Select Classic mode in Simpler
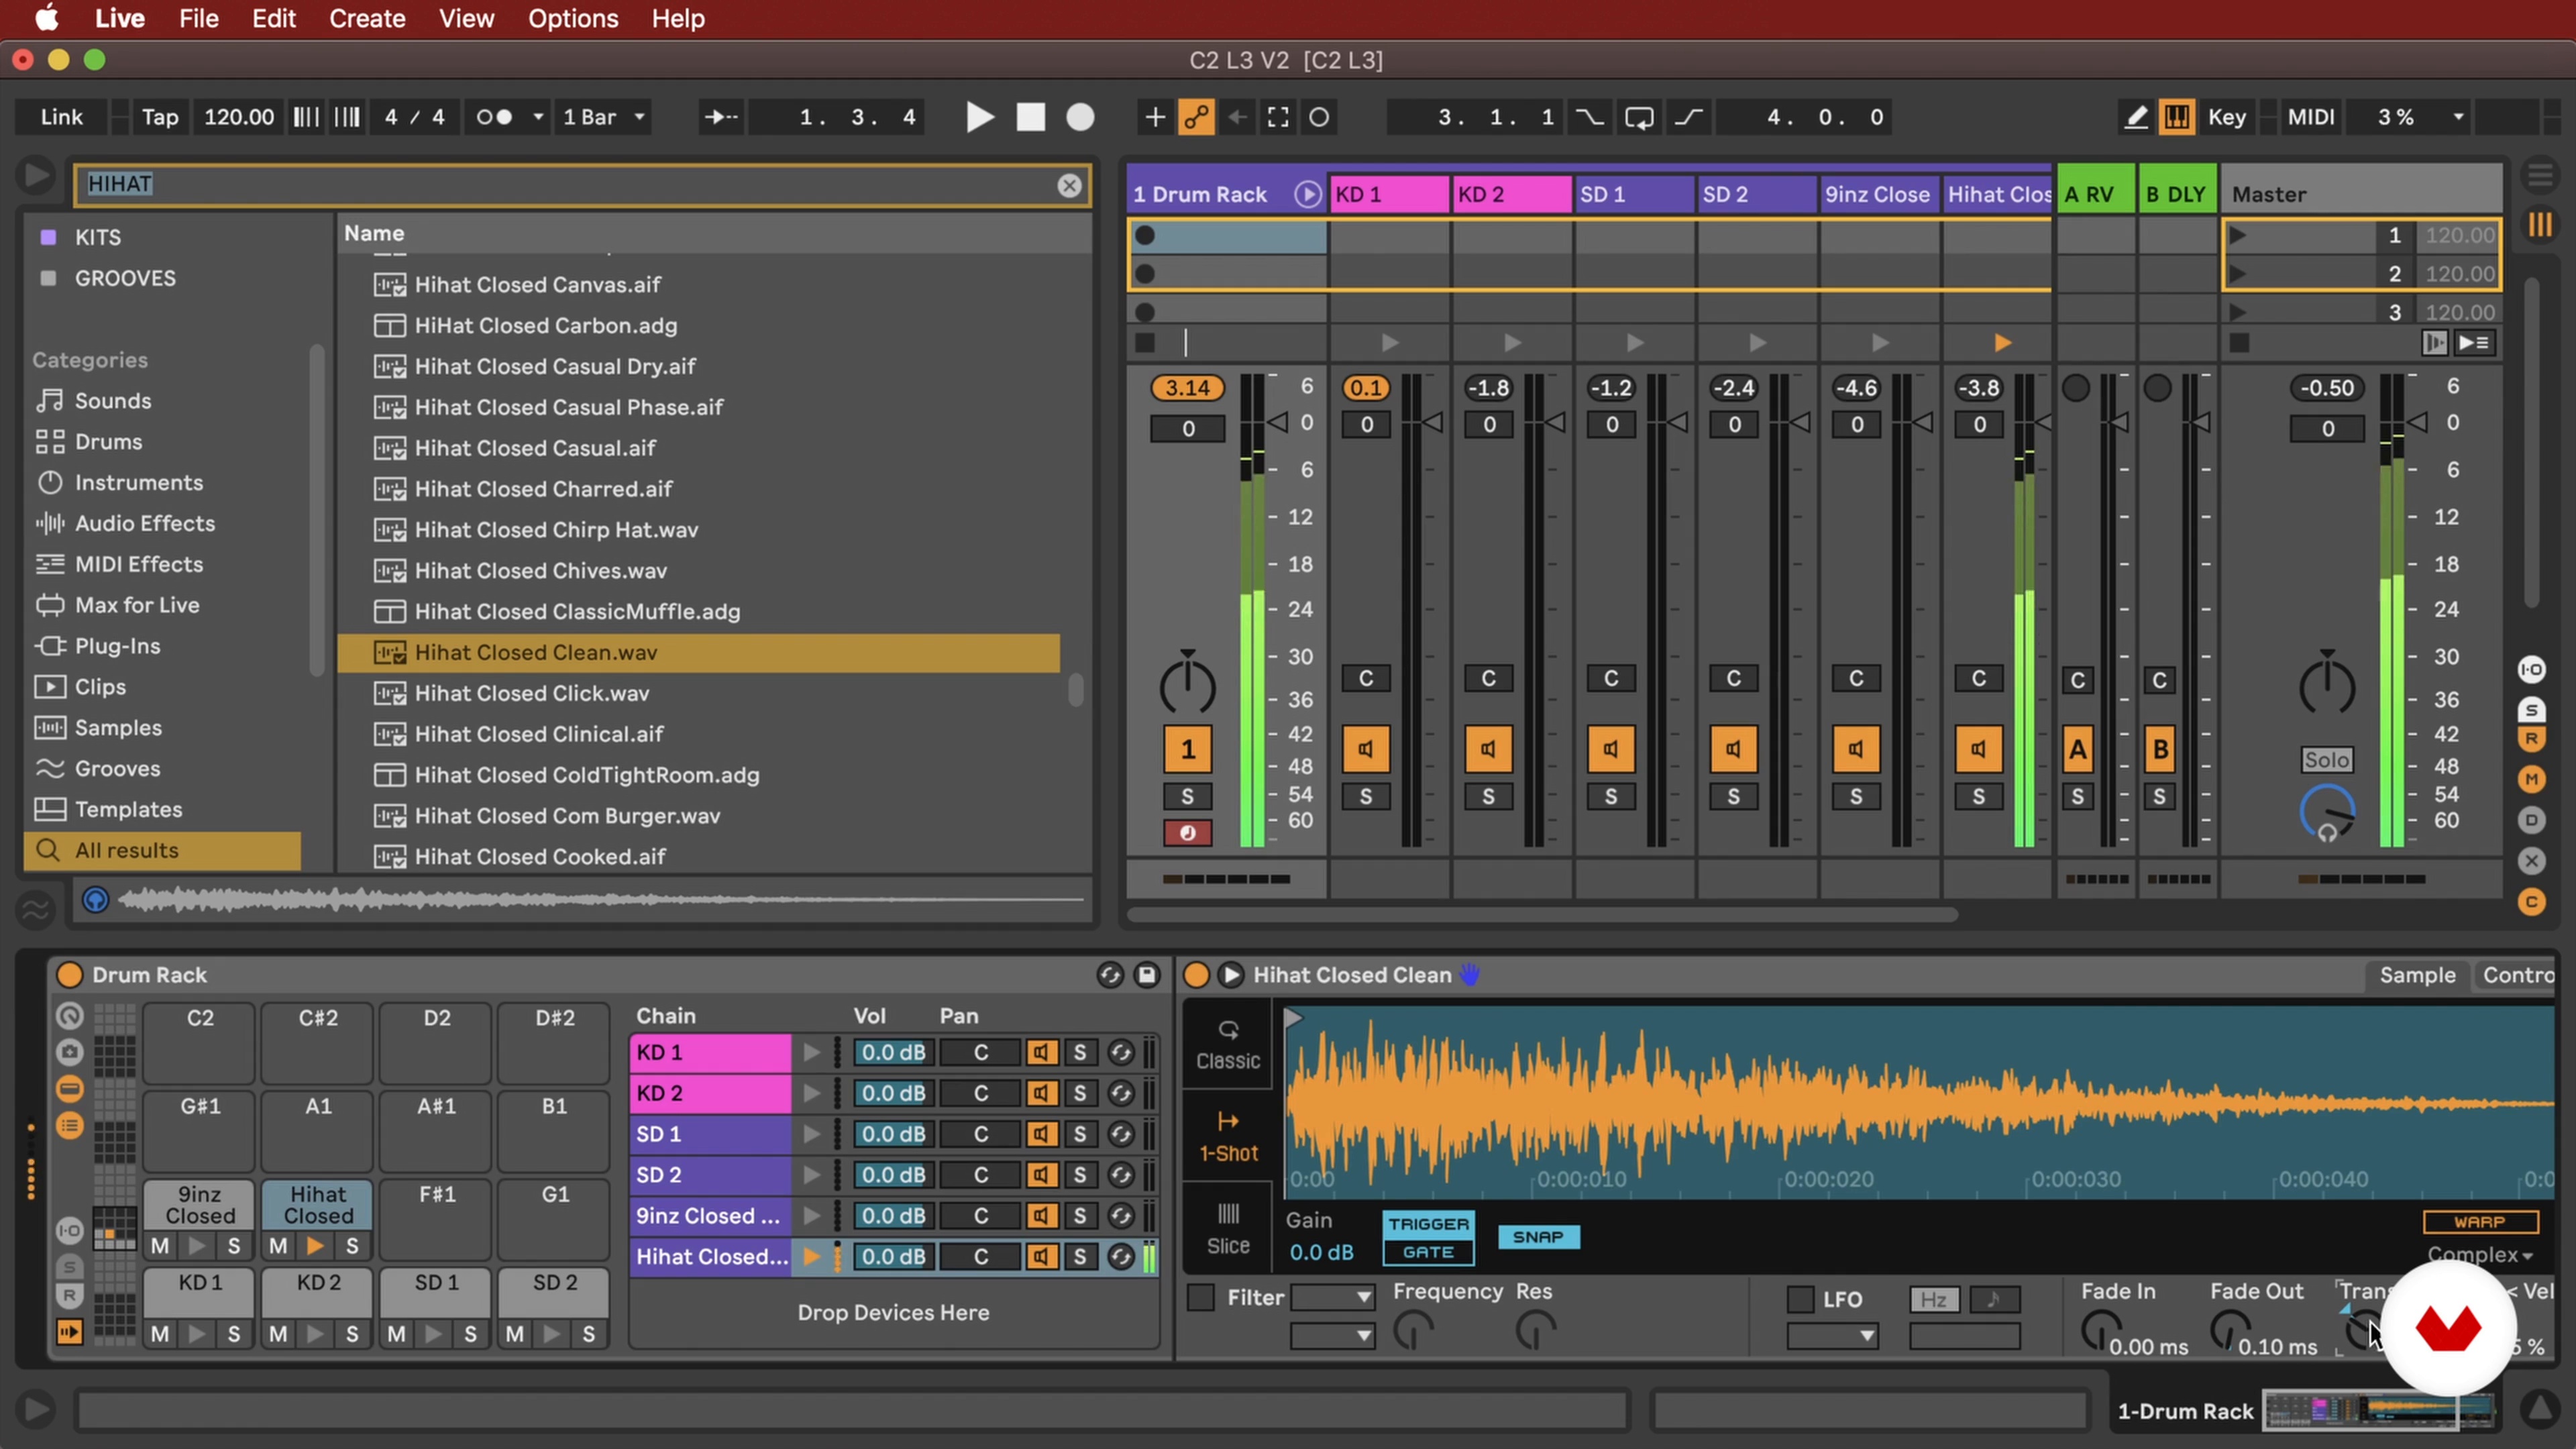The image size is (2576, 1449). tap(1228, 1045)
